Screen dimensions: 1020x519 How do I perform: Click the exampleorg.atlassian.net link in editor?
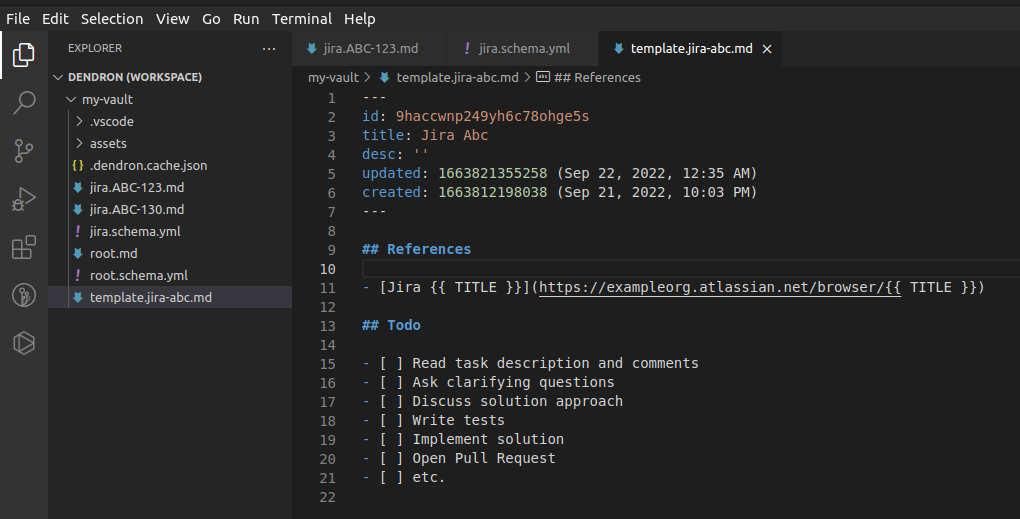point(720,287)
